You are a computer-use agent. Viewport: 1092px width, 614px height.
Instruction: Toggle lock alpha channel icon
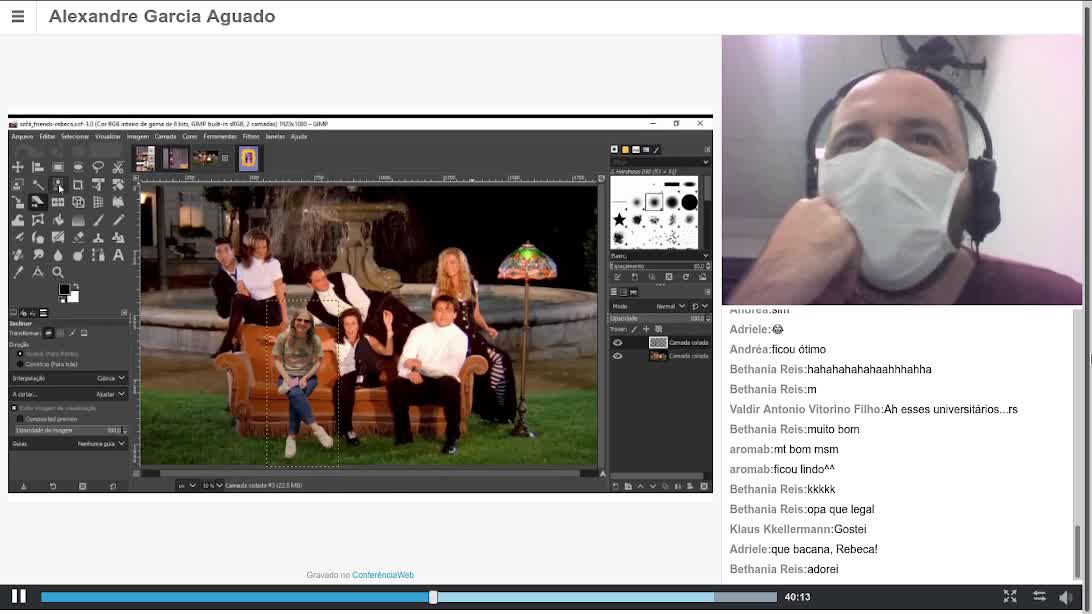(658, 329)
